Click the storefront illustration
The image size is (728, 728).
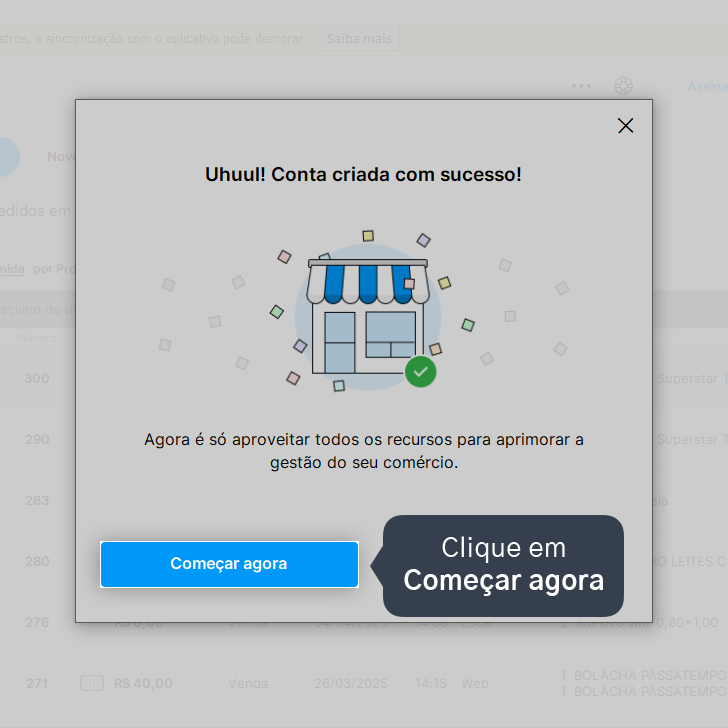(x=368, y=317)
